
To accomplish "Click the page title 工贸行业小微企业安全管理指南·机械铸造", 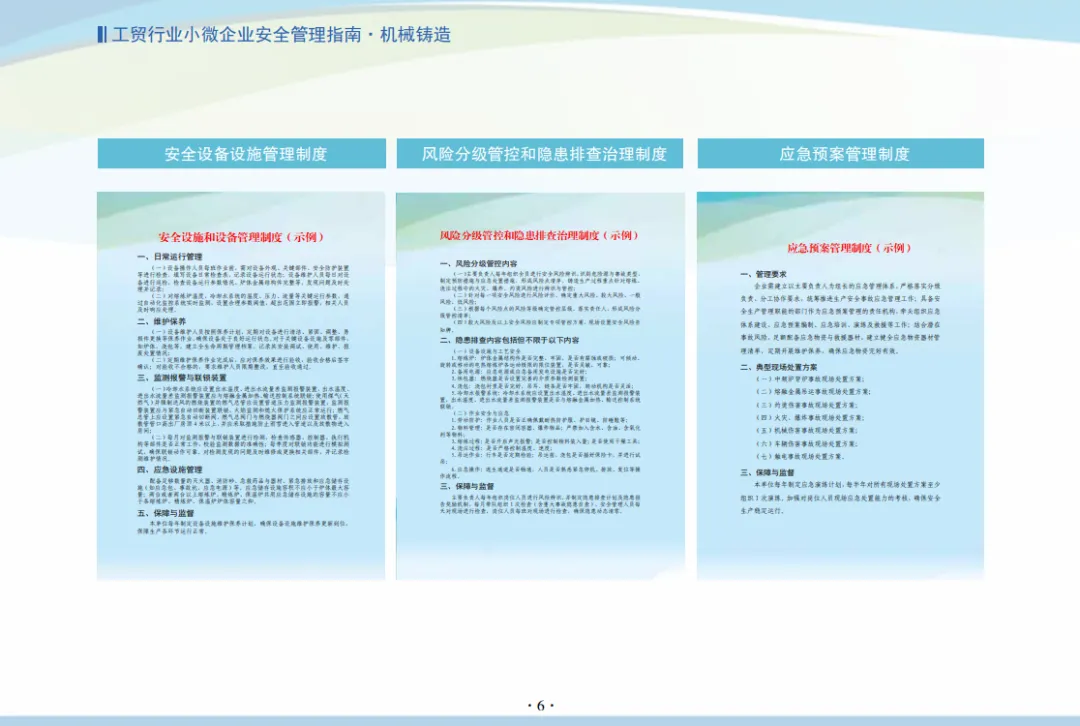I will coord(281,34).
